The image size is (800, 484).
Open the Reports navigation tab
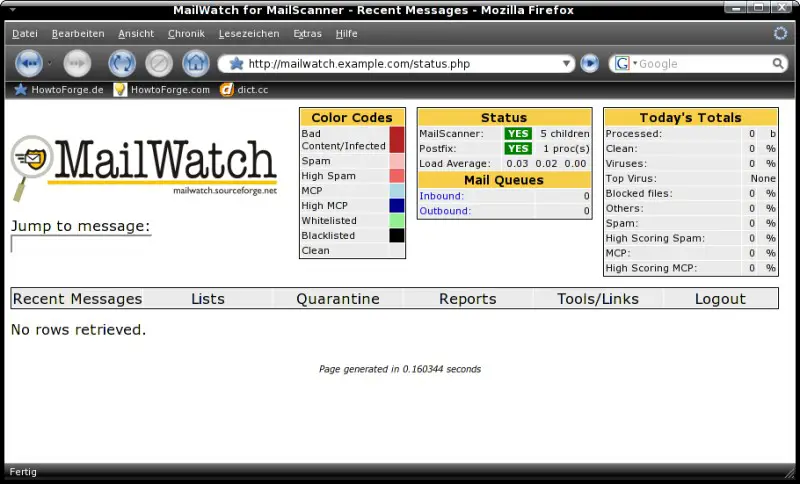(x=468, y=299)
